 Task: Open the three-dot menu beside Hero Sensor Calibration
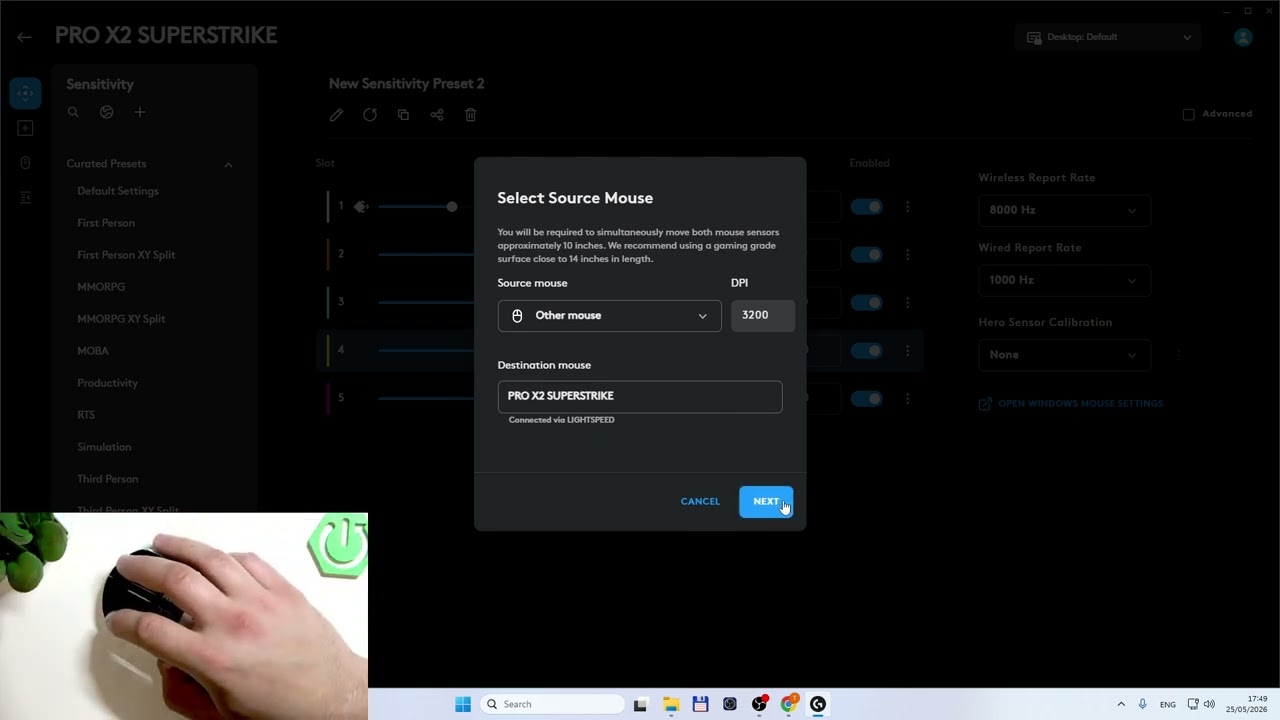click(x=1179, y=355)
